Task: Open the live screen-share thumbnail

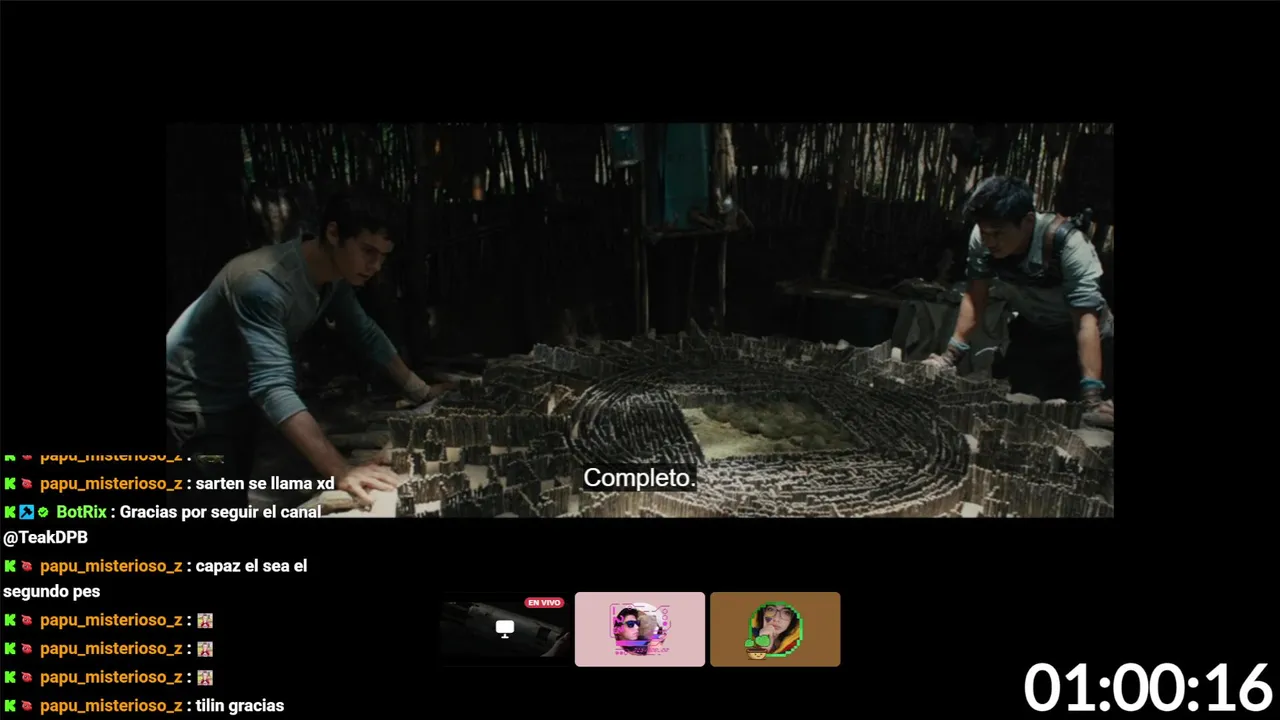Action: click(x=505, y=629)
